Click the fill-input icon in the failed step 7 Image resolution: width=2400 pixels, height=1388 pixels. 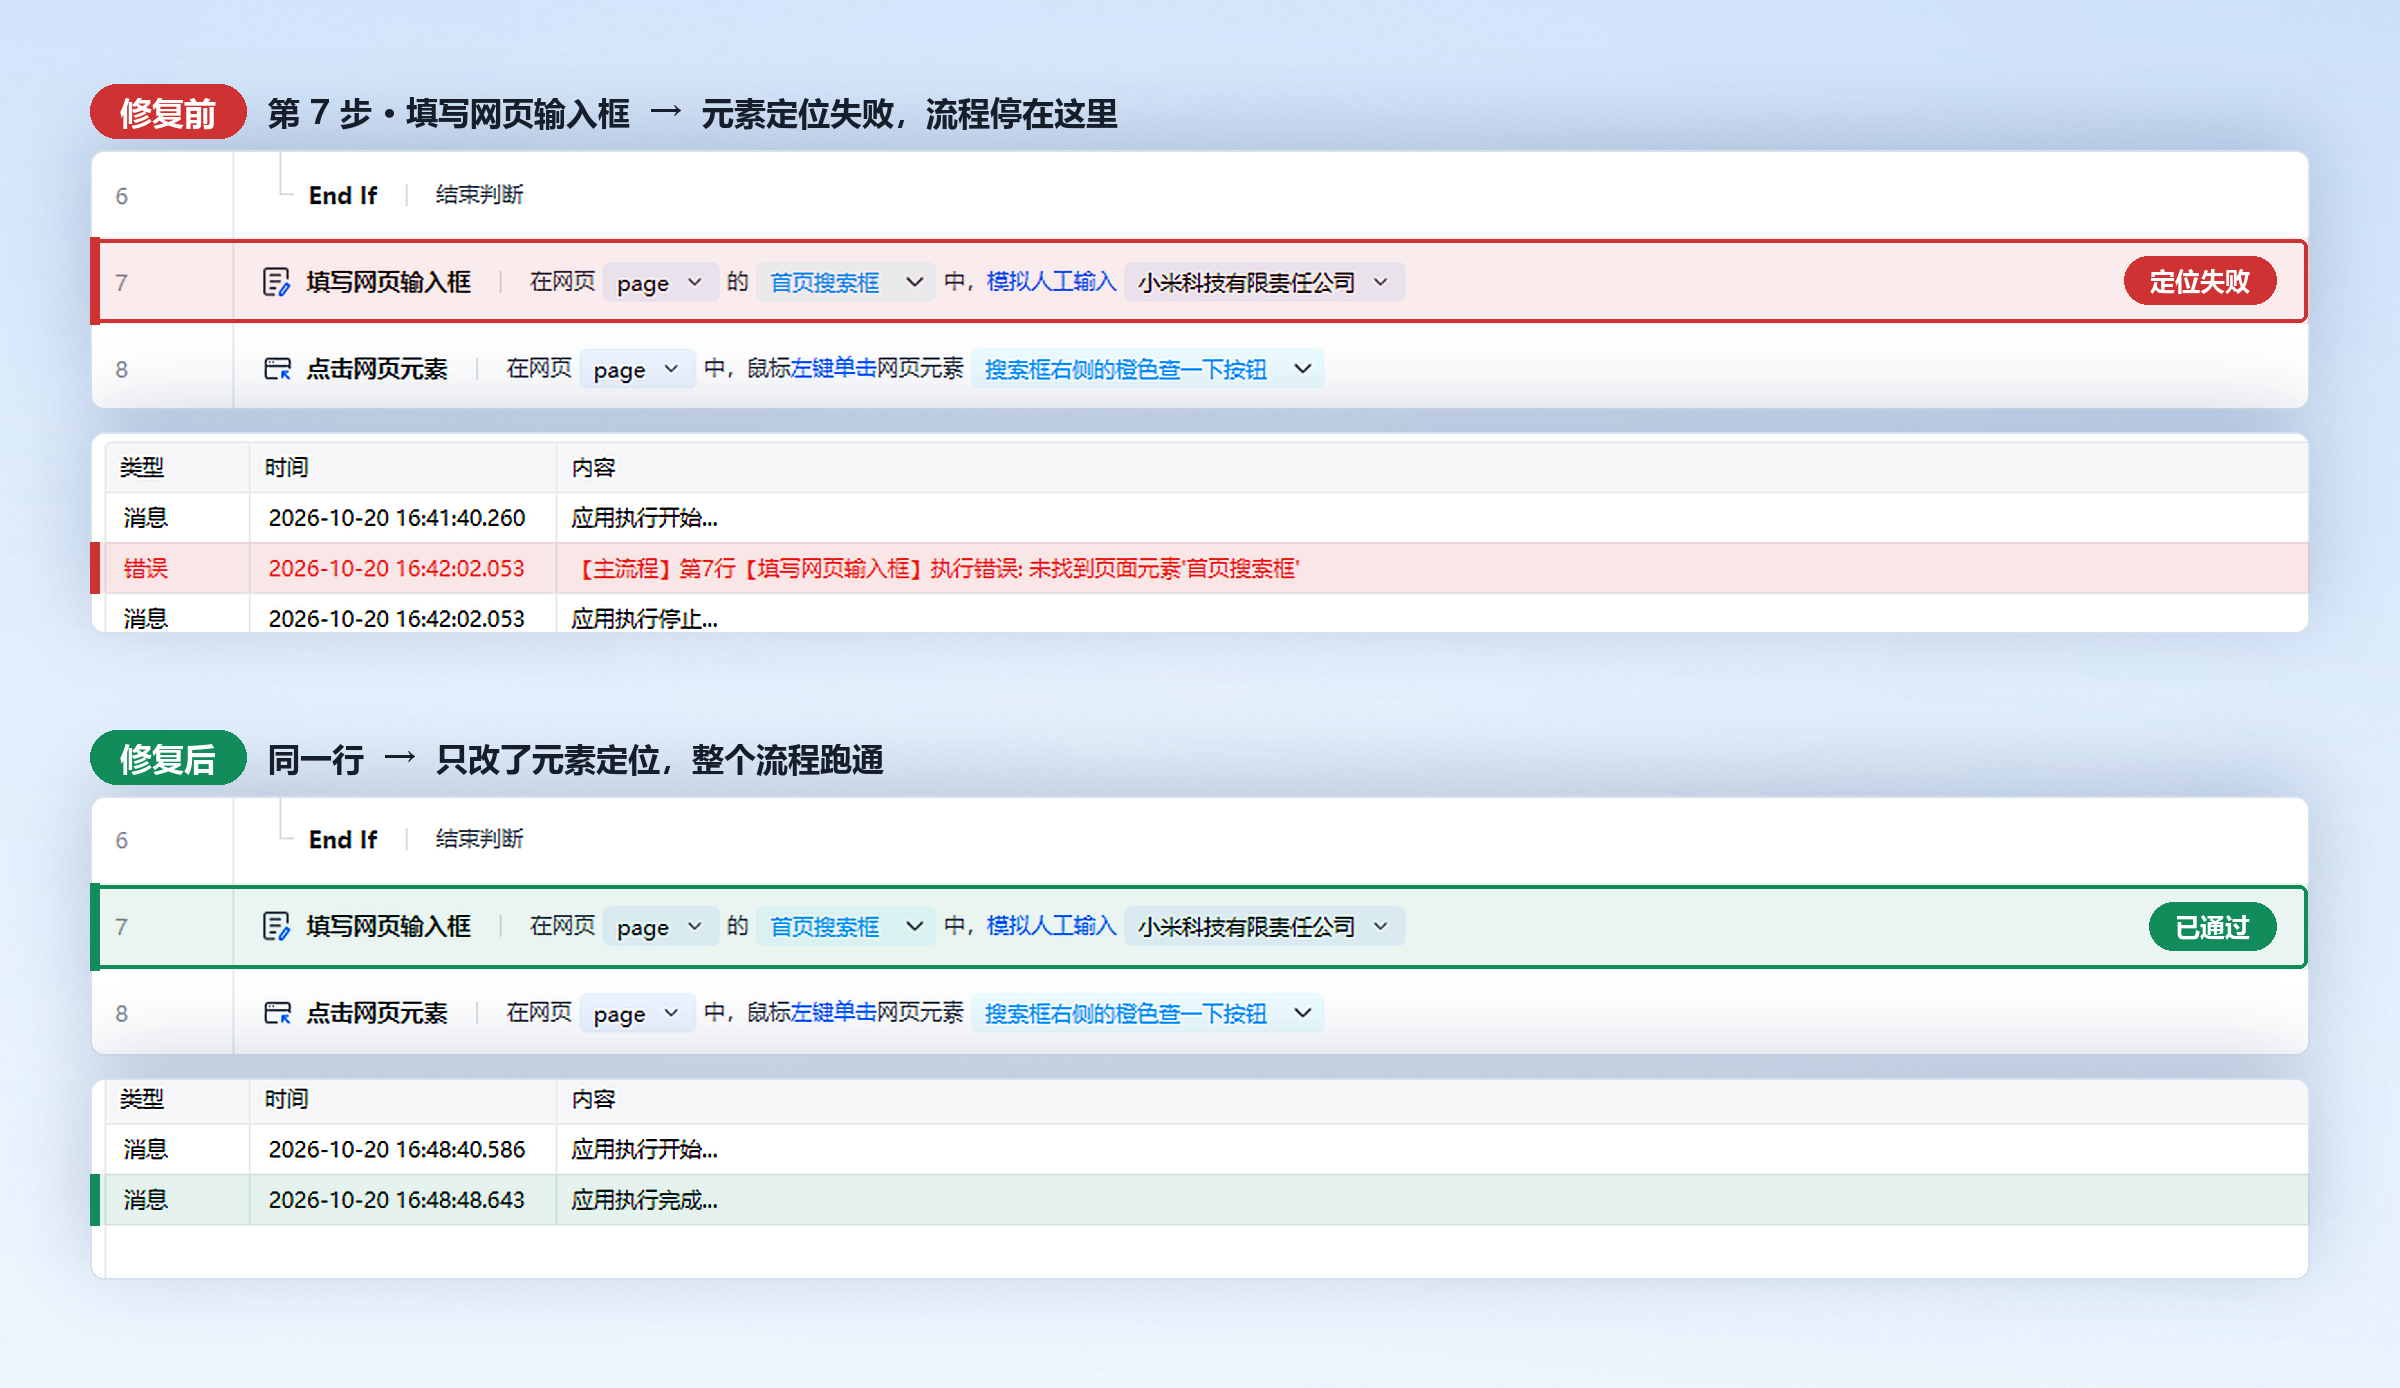point(276,282)
